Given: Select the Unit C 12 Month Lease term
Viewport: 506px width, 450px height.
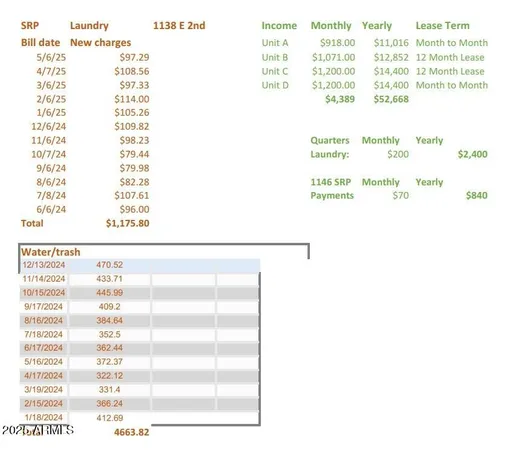Looking at the screenshot, I should pyautogui.click(x=450, y=71).
